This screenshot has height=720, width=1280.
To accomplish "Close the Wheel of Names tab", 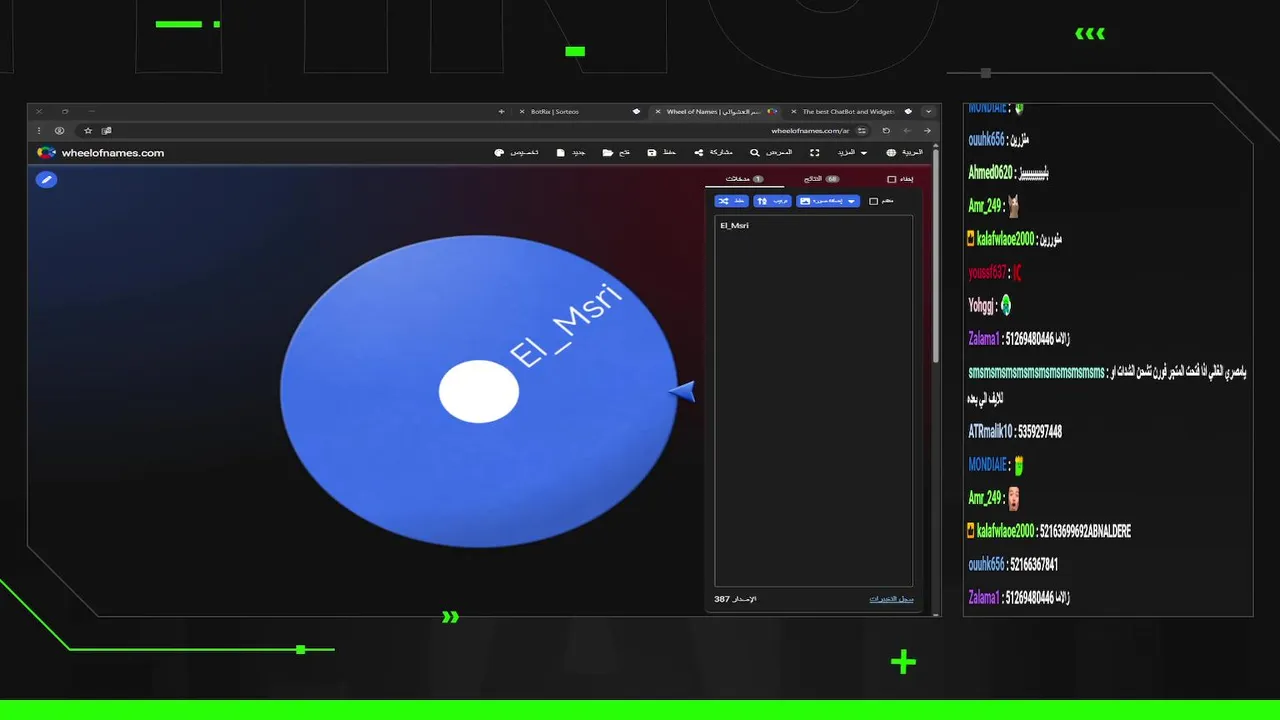I will (x=657, y=111).
